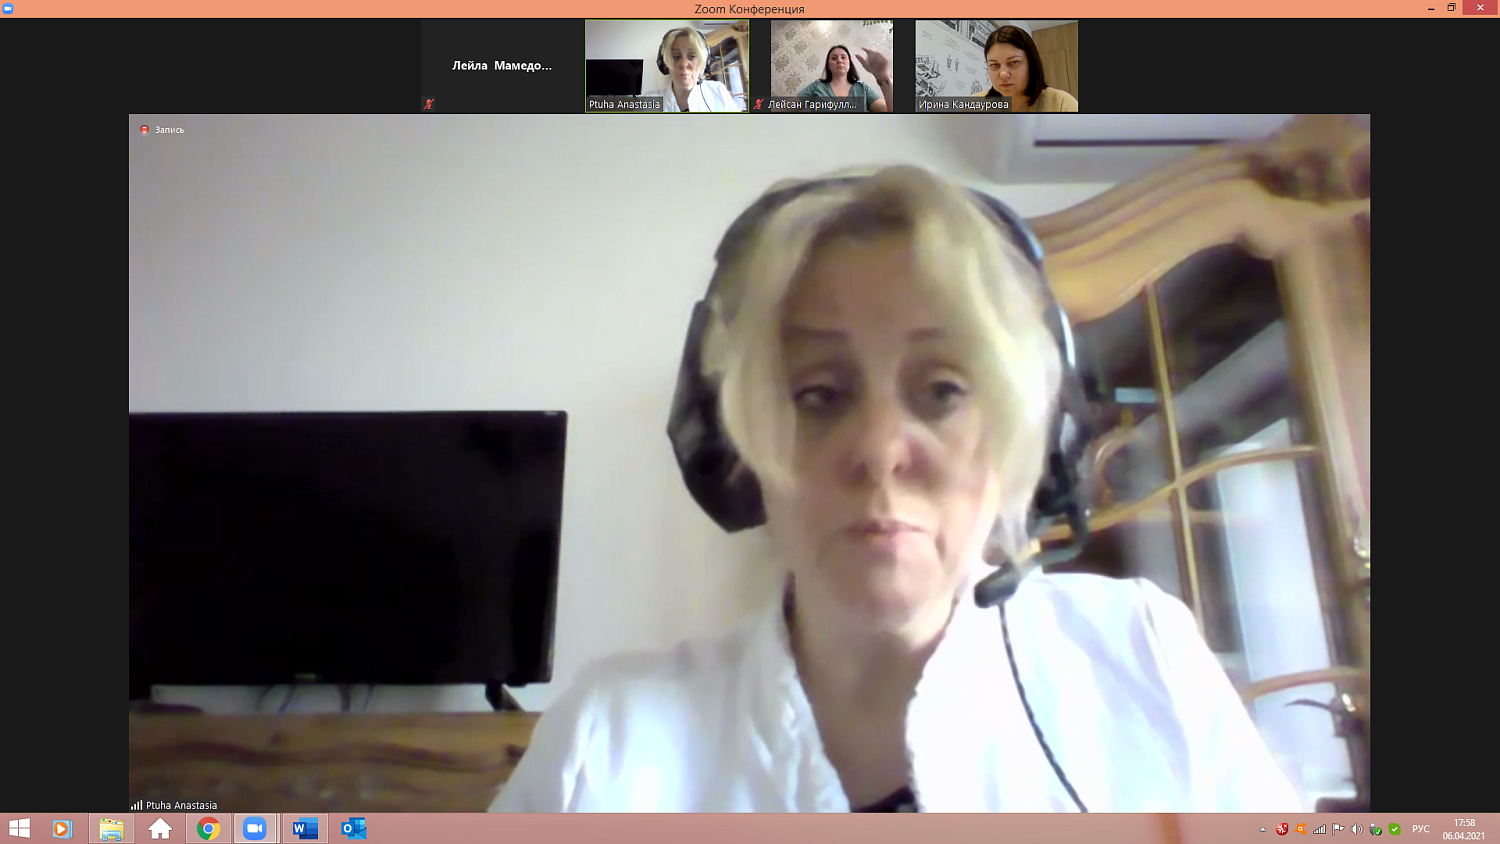Image resolution: width=1500 pixels, height=844 pixels.
Task: Switch to Microsoft Word in the taskbar
Action: pyautogui.click(x=305, y=829)
